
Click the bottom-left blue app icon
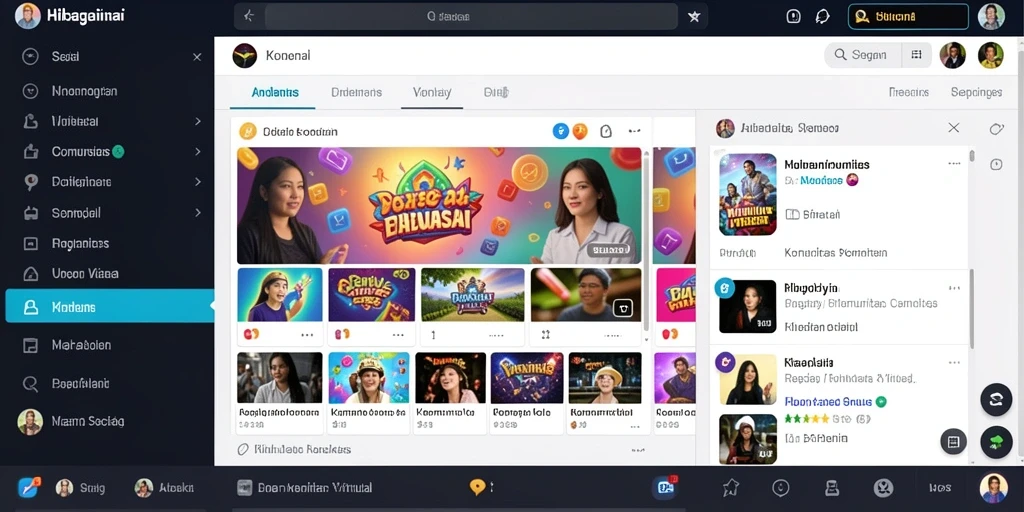(x=29, y=487)
